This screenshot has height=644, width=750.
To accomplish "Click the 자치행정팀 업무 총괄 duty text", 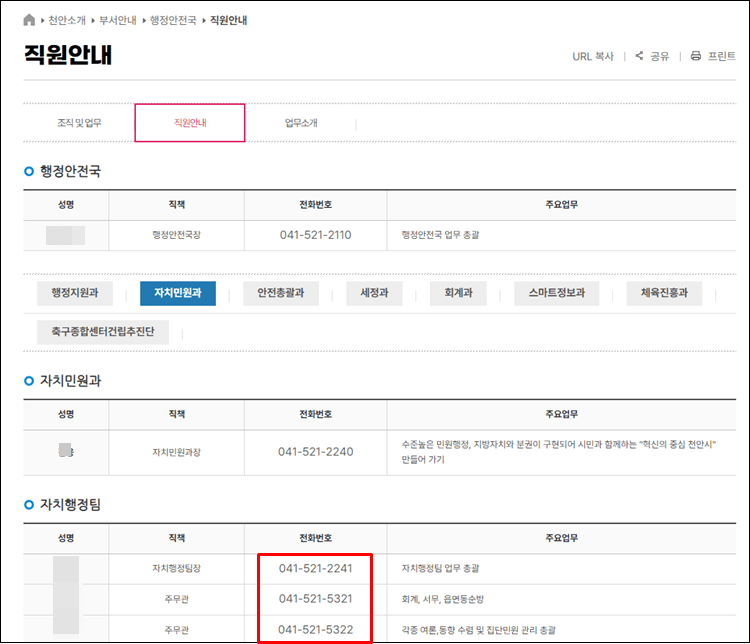I will (x=440, y=568).
